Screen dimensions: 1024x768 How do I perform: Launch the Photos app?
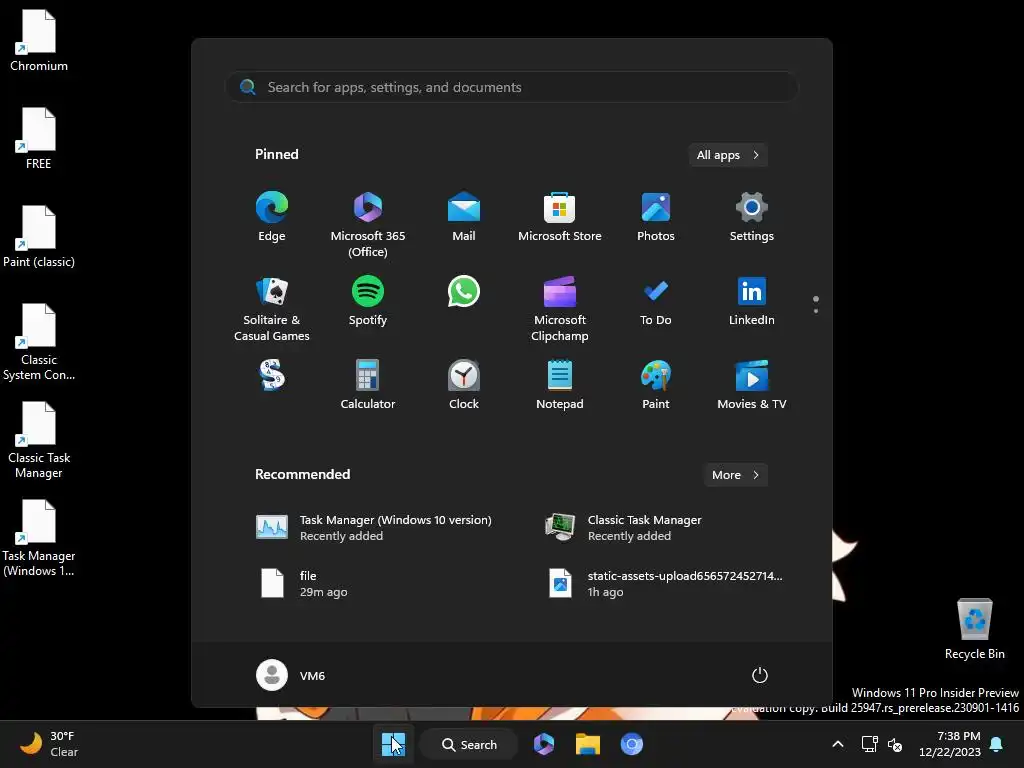(656, 217)
